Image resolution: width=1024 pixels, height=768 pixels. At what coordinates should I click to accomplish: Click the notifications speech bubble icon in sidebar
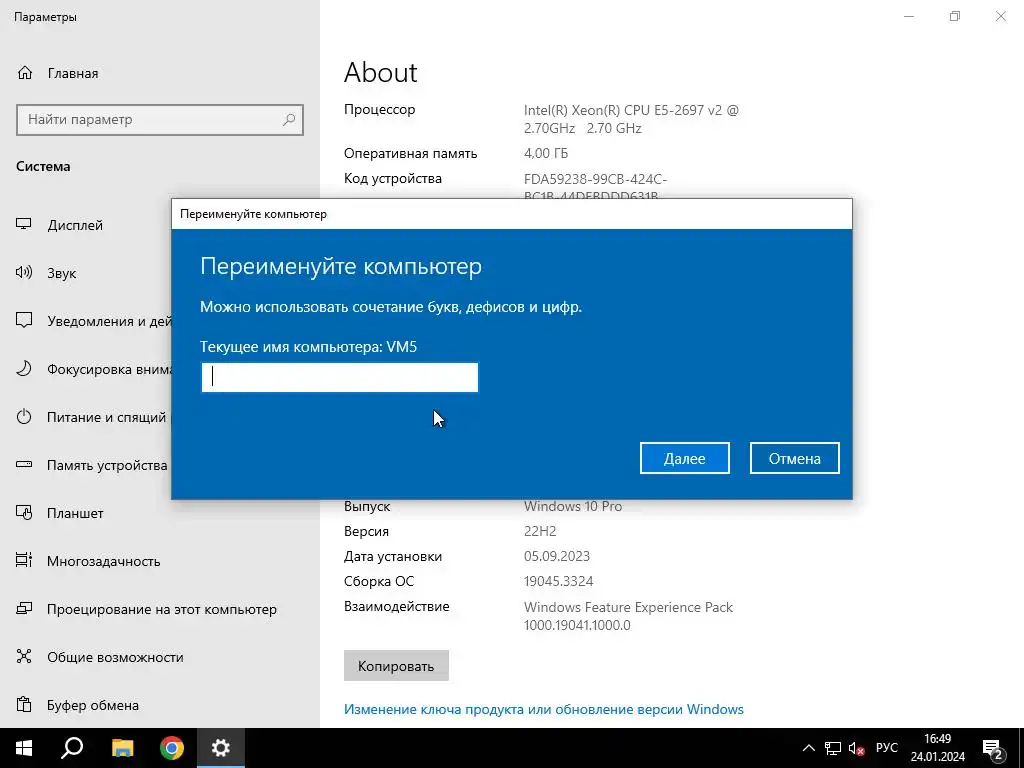tap(24, 320)
